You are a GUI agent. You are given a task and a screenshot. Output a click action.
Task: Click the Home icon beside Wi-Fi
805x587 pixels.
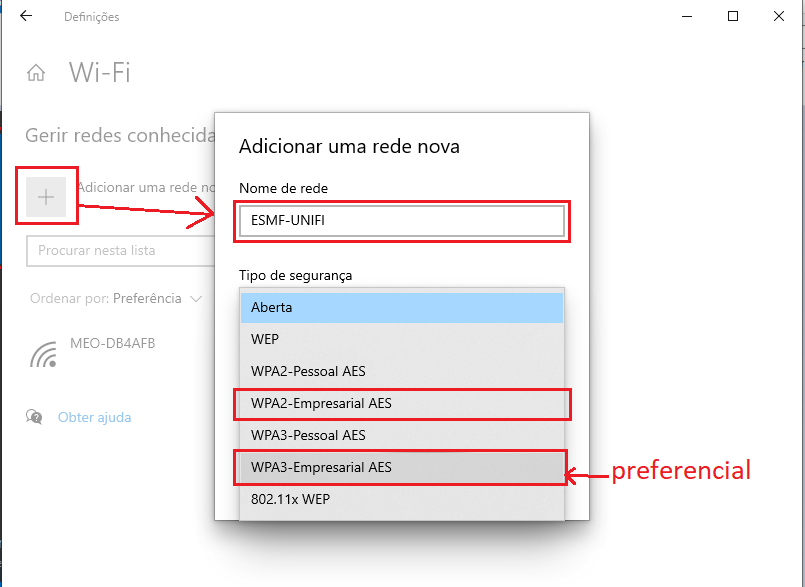click(37, 73)
